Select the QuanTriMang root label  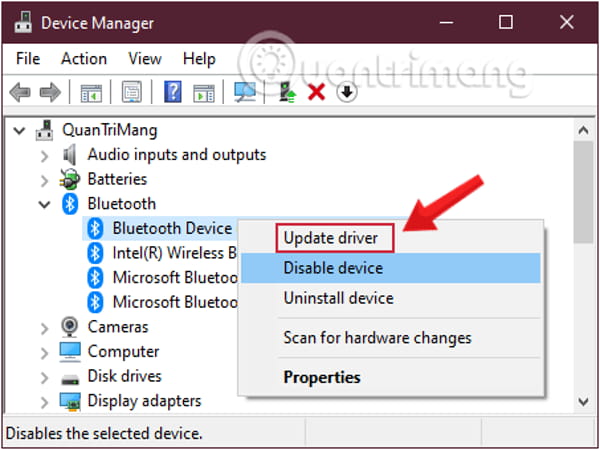110,130
